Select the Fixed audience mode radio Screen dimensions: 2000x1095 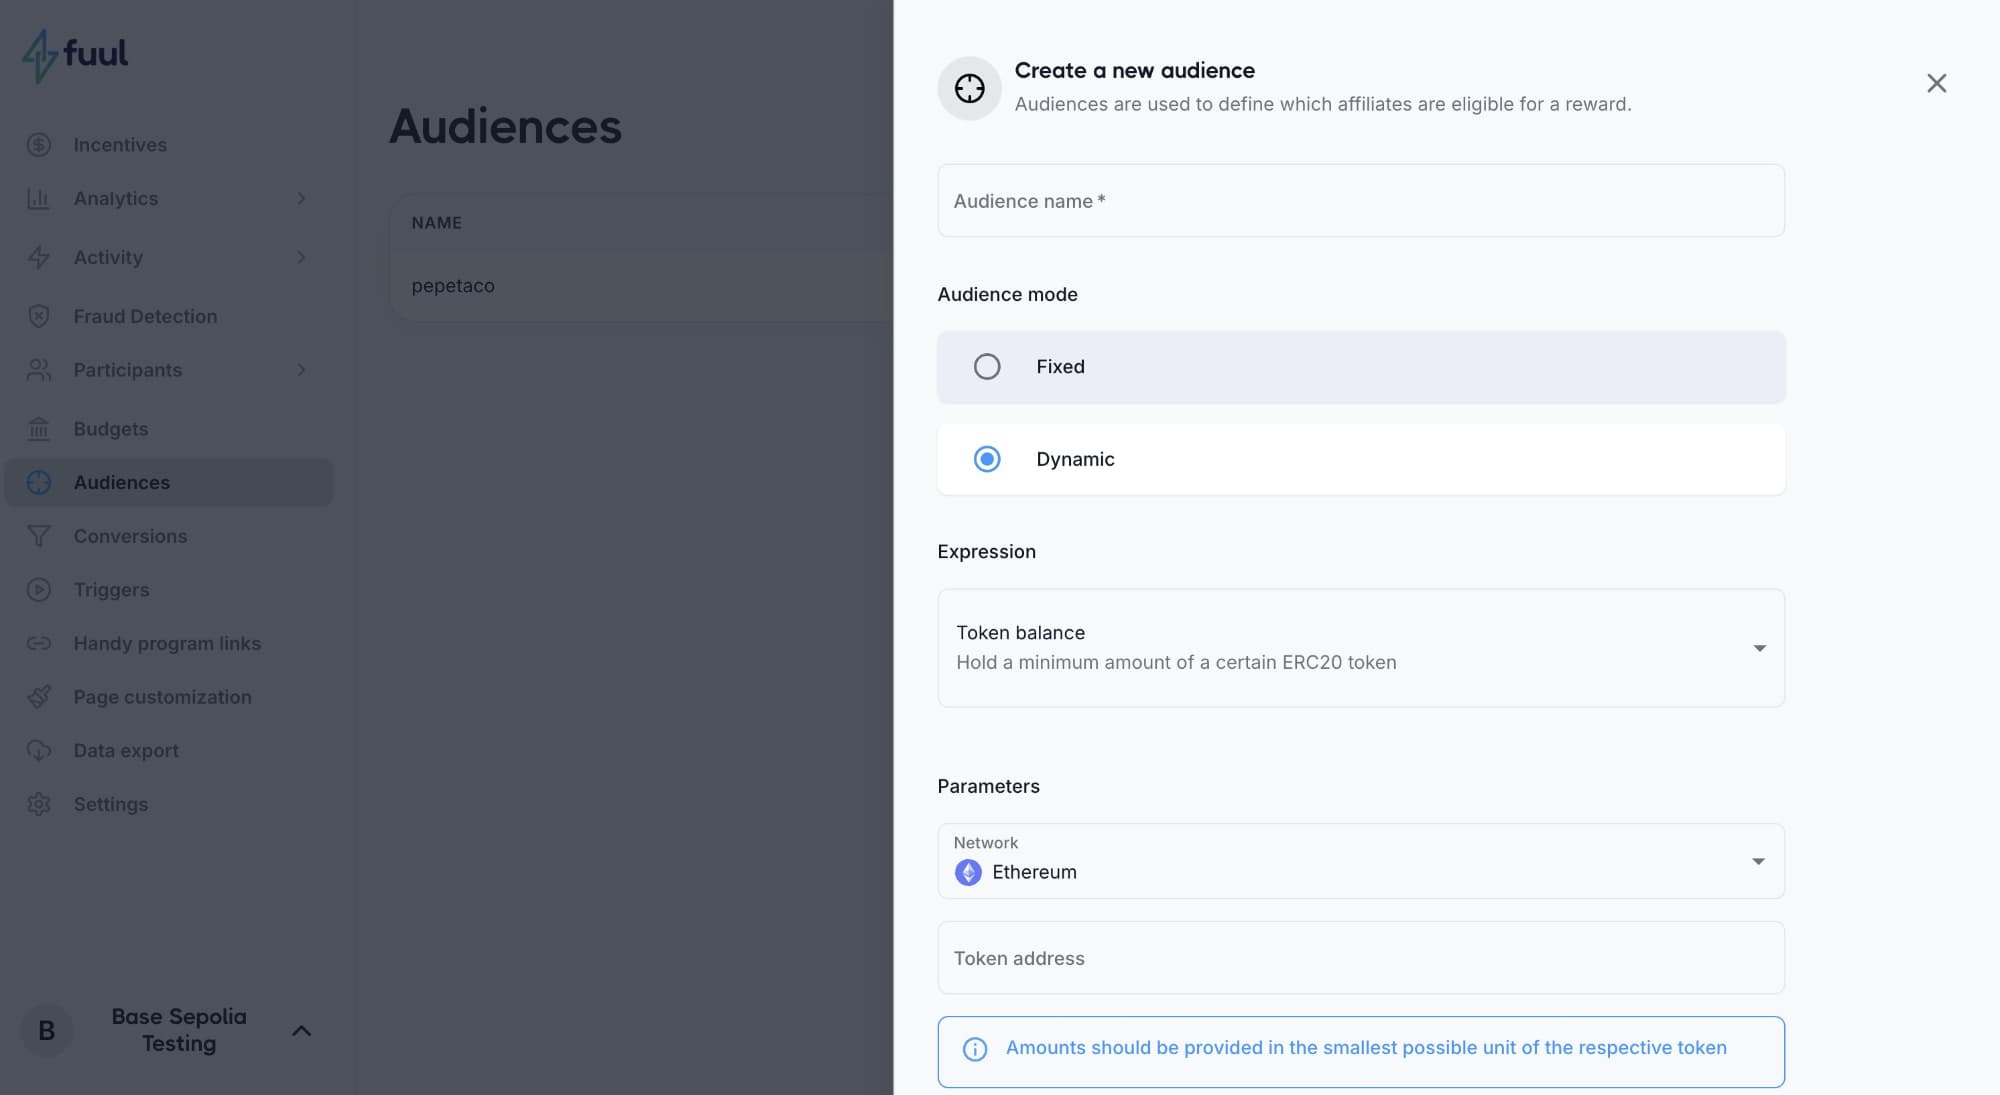click(987, 367)
